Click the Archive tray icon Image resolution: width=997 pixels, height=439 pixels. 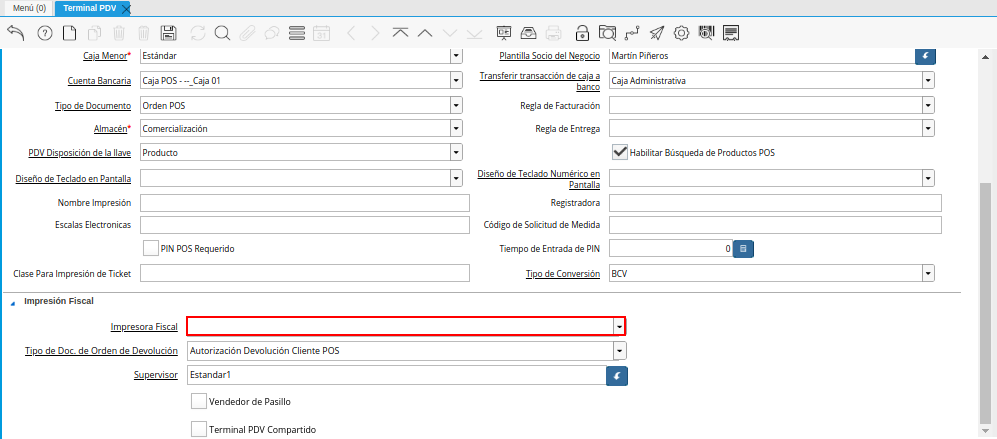528,33
